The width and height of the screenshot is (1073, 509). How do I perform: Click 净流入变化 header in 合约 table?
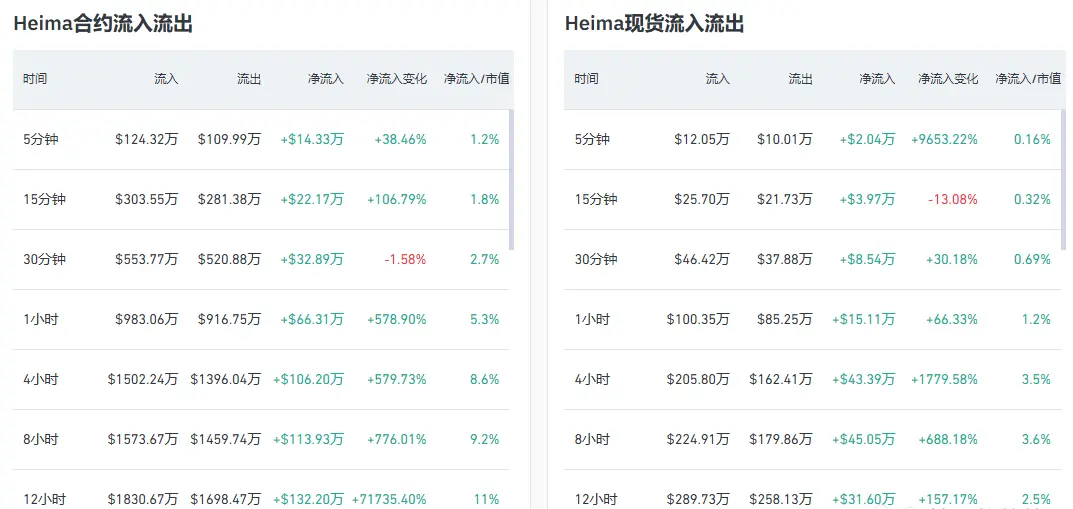[x=397, y=79]
